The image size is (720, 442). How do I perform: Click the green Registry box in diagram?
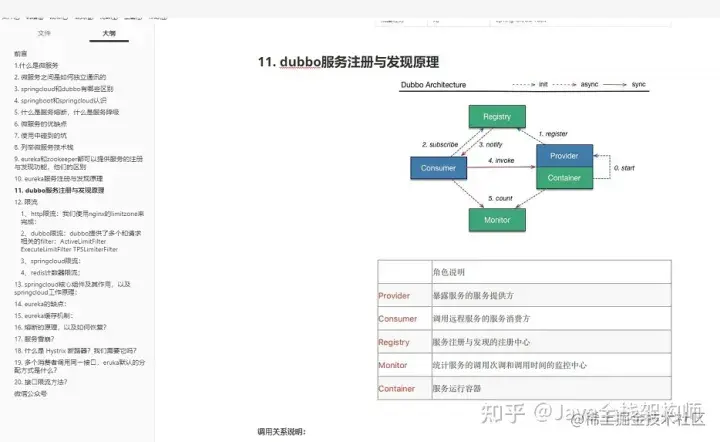tap(497, 117)
